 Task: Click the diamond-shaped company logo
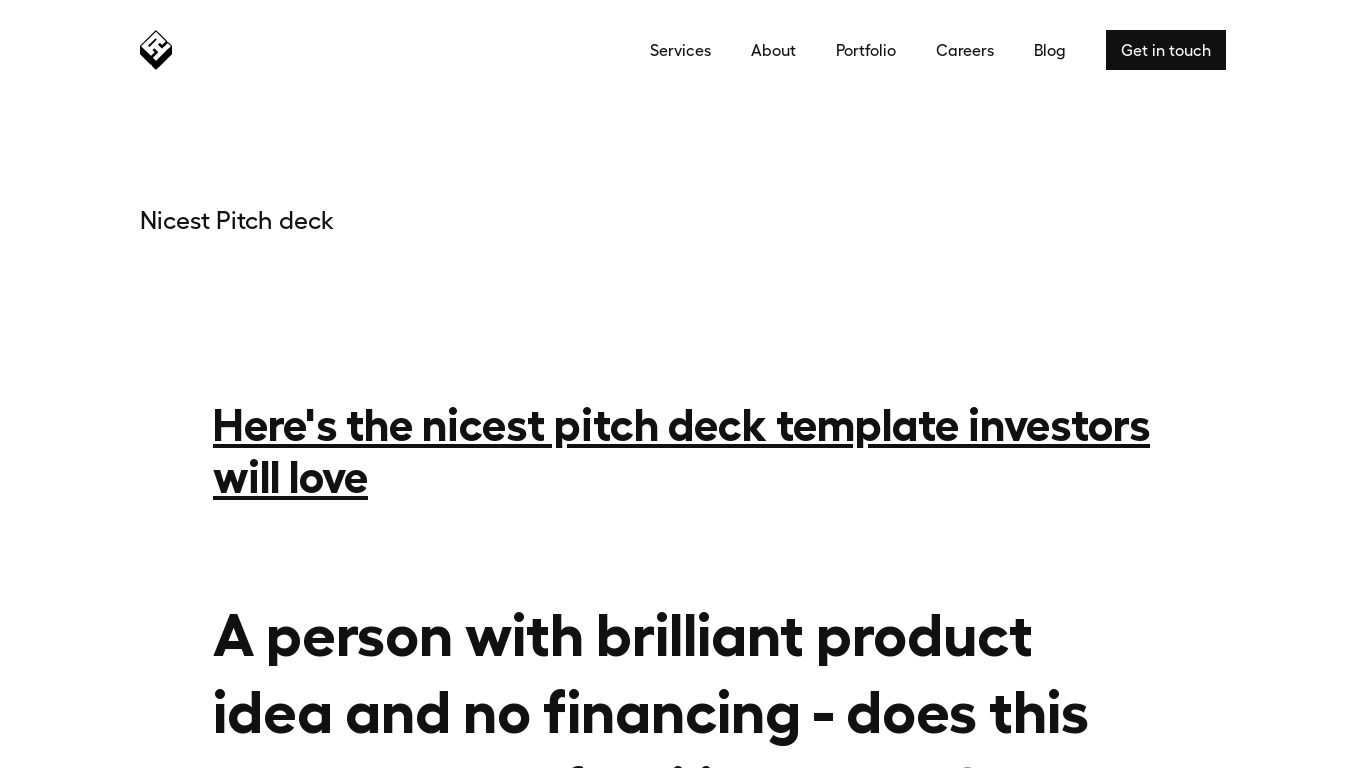(x=156, y=50)
